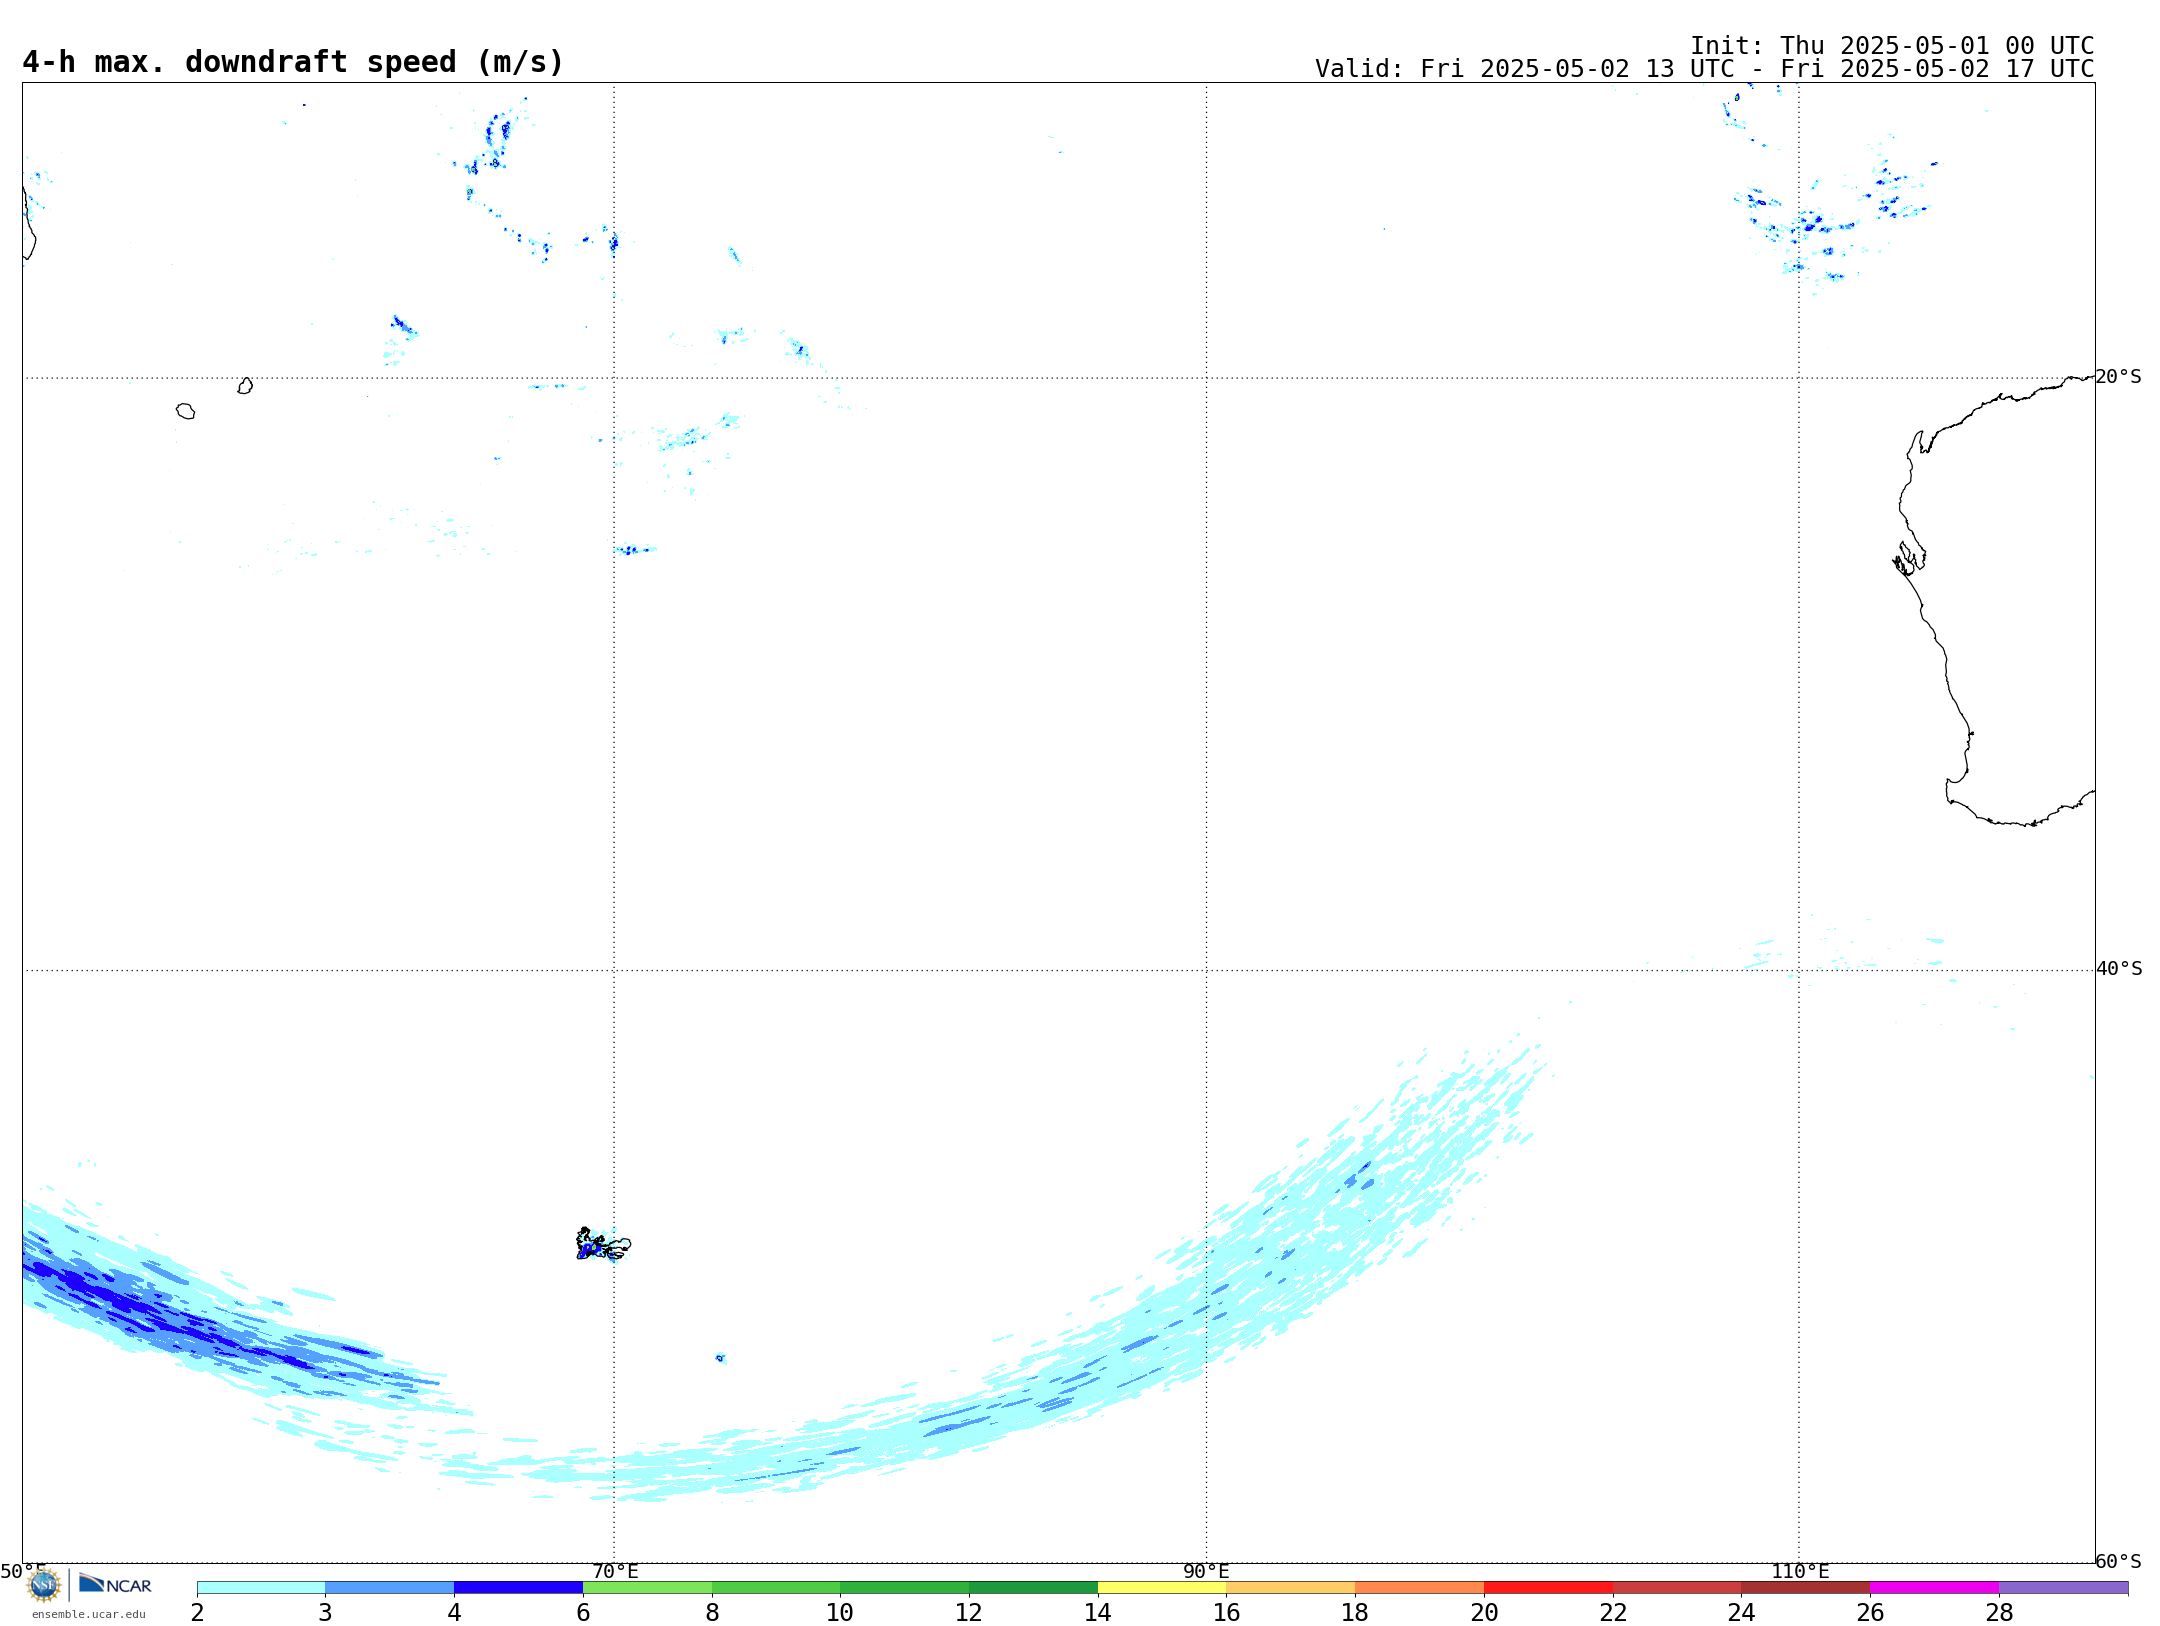2160x1626 pixels.
Task: Click the 'Init: Thu 2025-05-01 00 UTC' text
Action: tap(1892, 46)
